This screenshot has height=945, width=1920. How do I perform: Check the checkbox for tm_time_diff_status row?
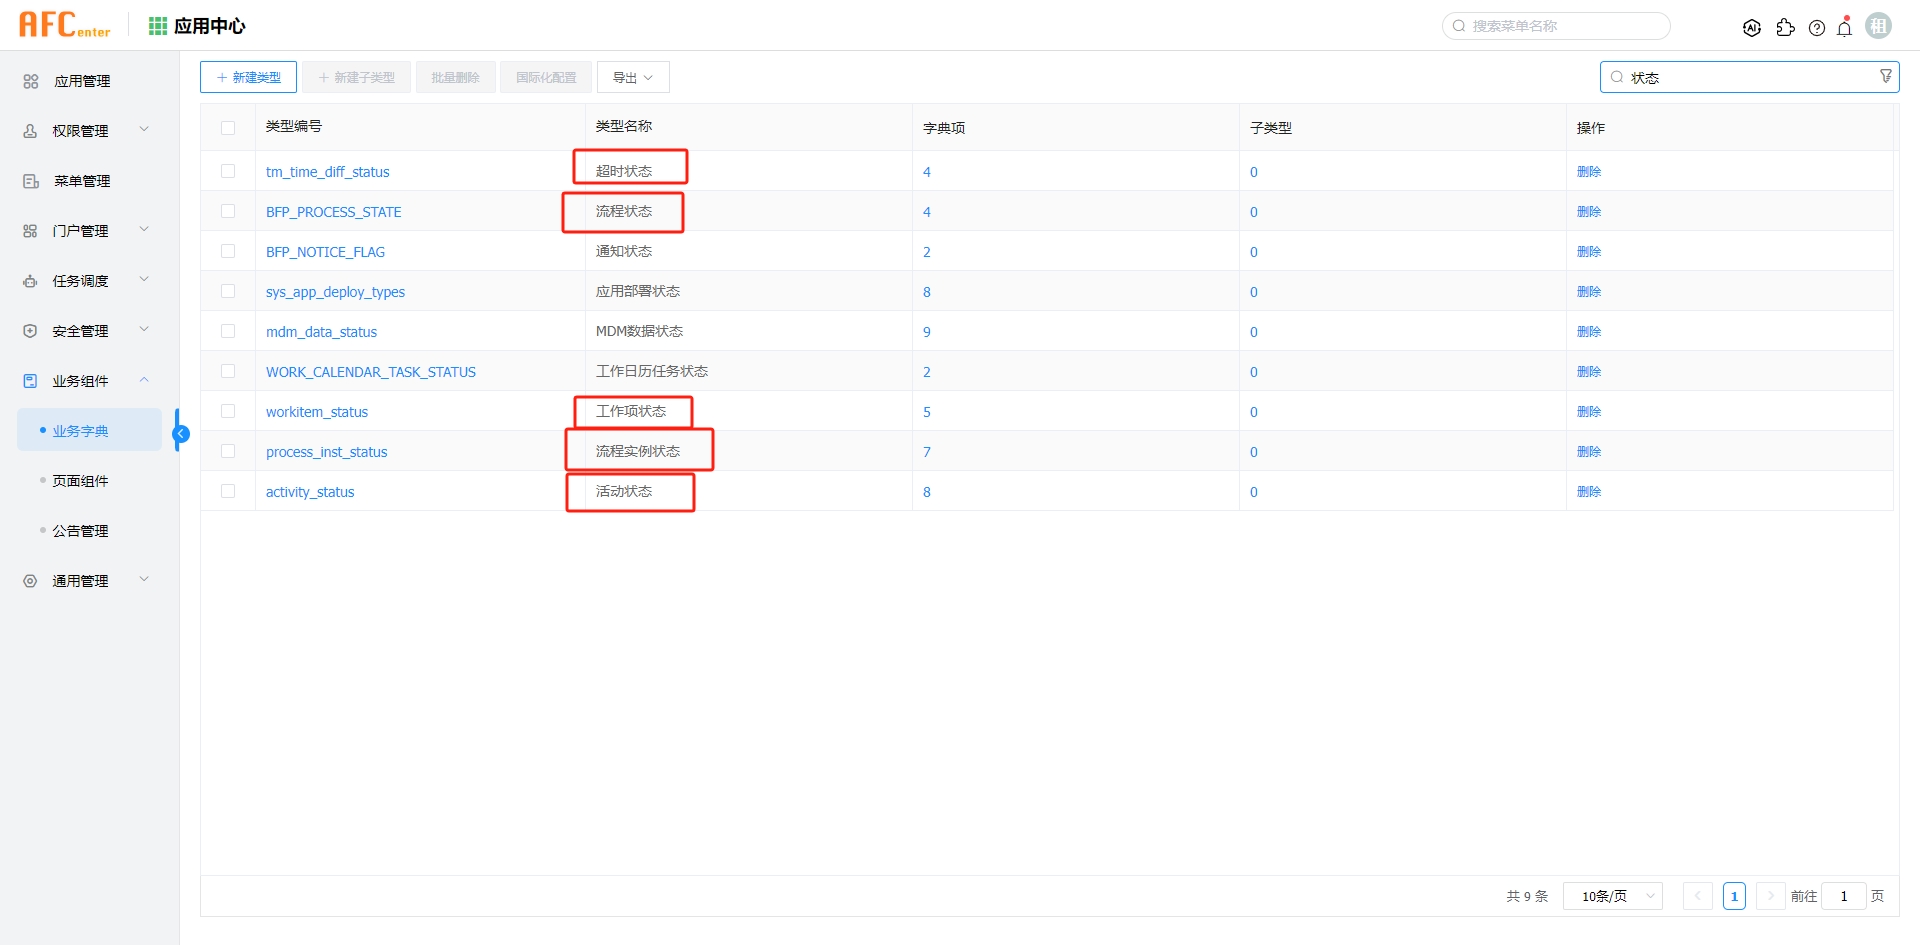point(228,171)
